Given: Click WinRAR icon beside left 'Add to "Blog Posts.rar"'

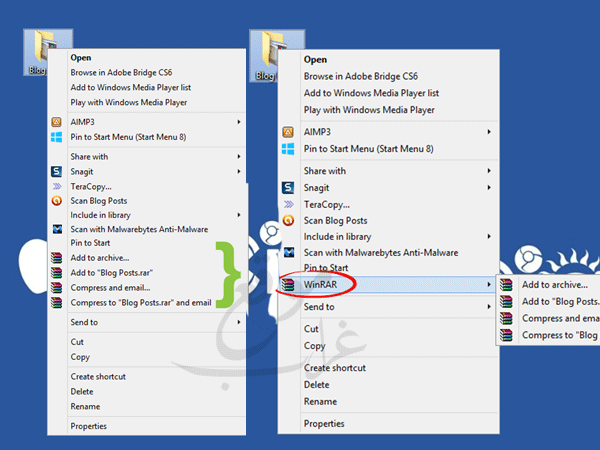Looking at the screenshot, I should [x=56, y=273].
